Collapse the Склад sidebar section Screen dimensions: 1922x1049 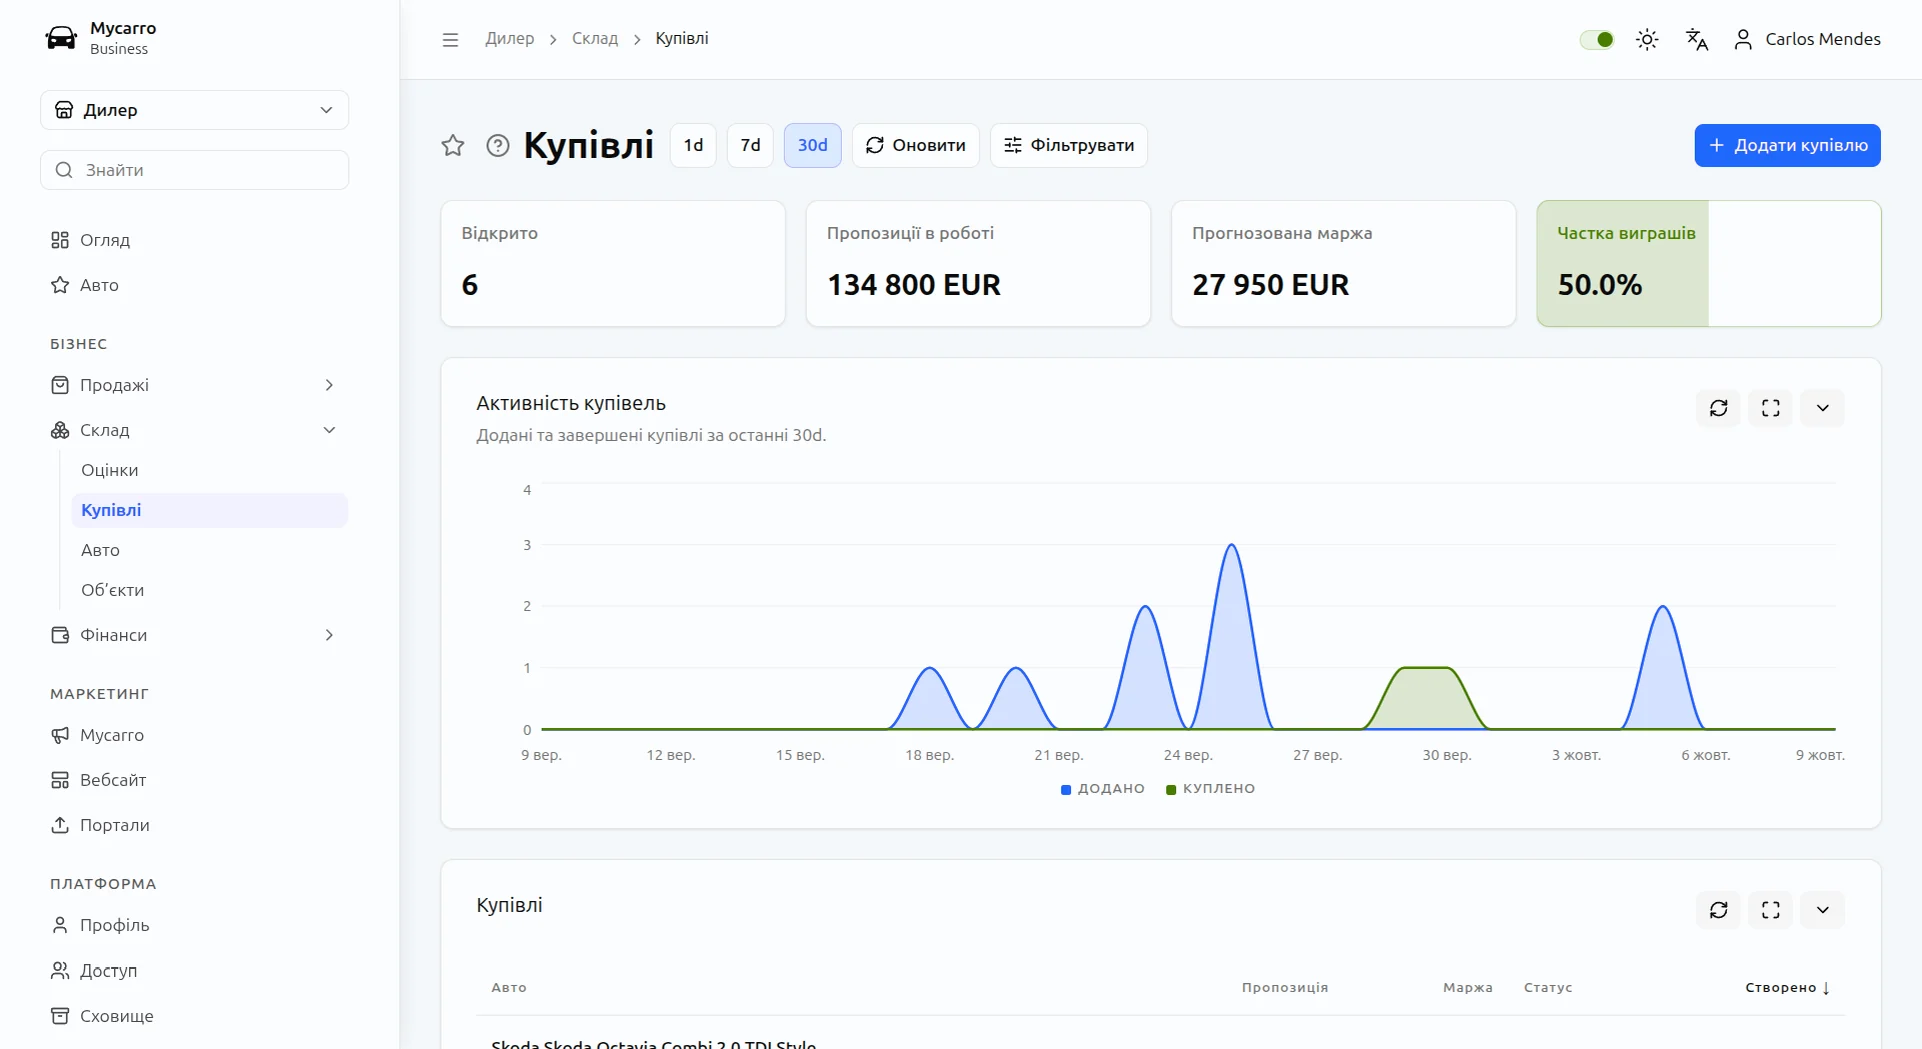click(194, 430)
